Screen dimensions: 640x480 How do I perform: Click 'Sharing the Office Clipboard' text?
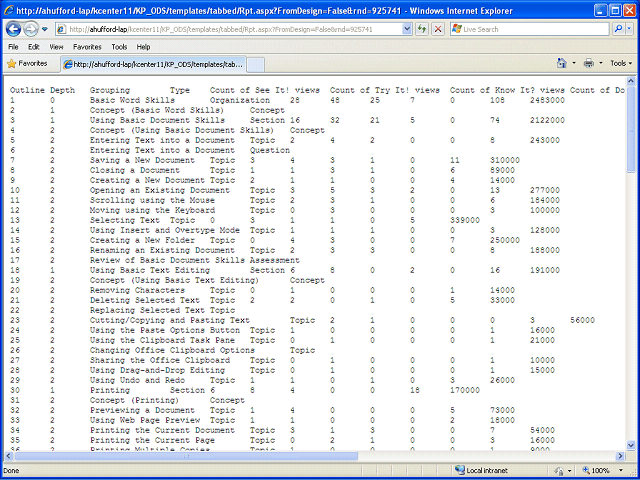[160, 360]
